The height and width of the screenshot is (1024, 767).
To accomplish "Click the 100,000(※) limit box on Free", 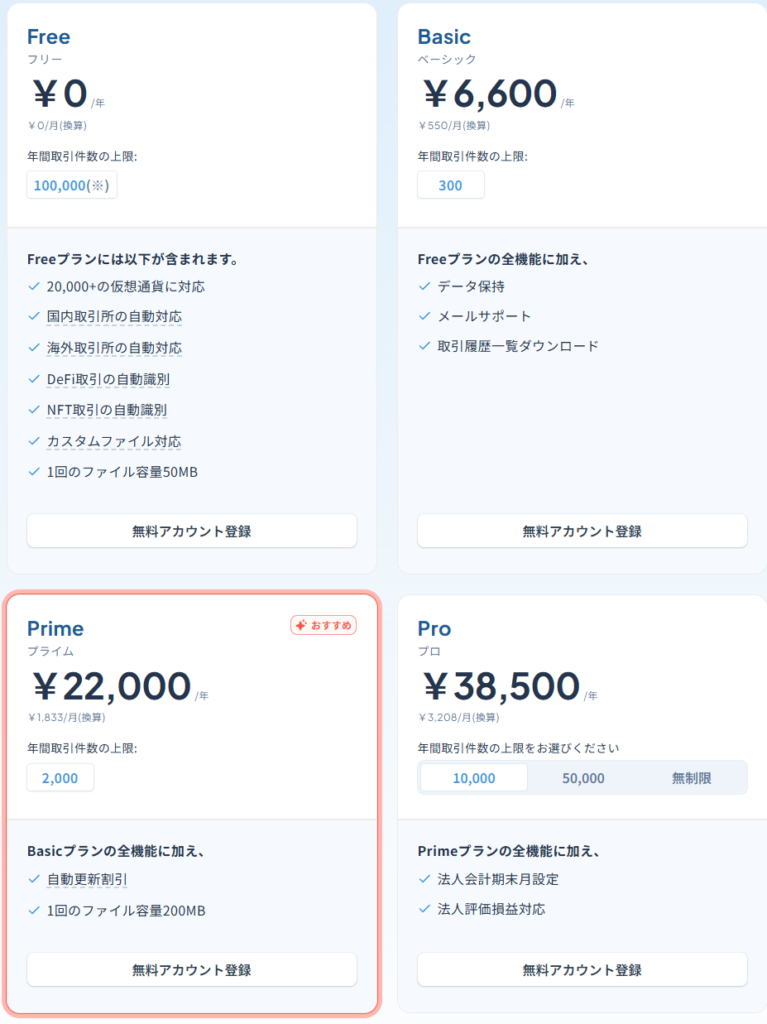I will 72,185.
